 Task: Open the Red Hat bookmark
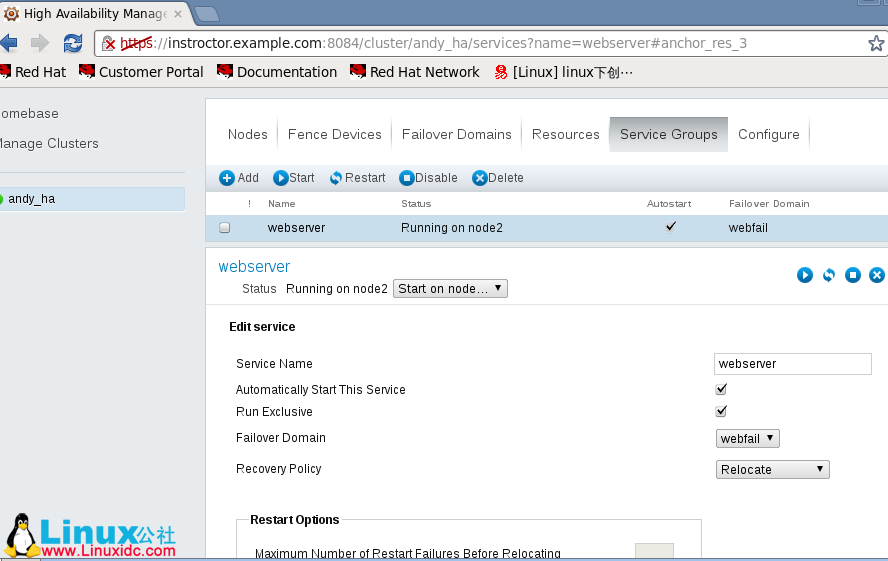pyautogui.click(x=33, y=72)
